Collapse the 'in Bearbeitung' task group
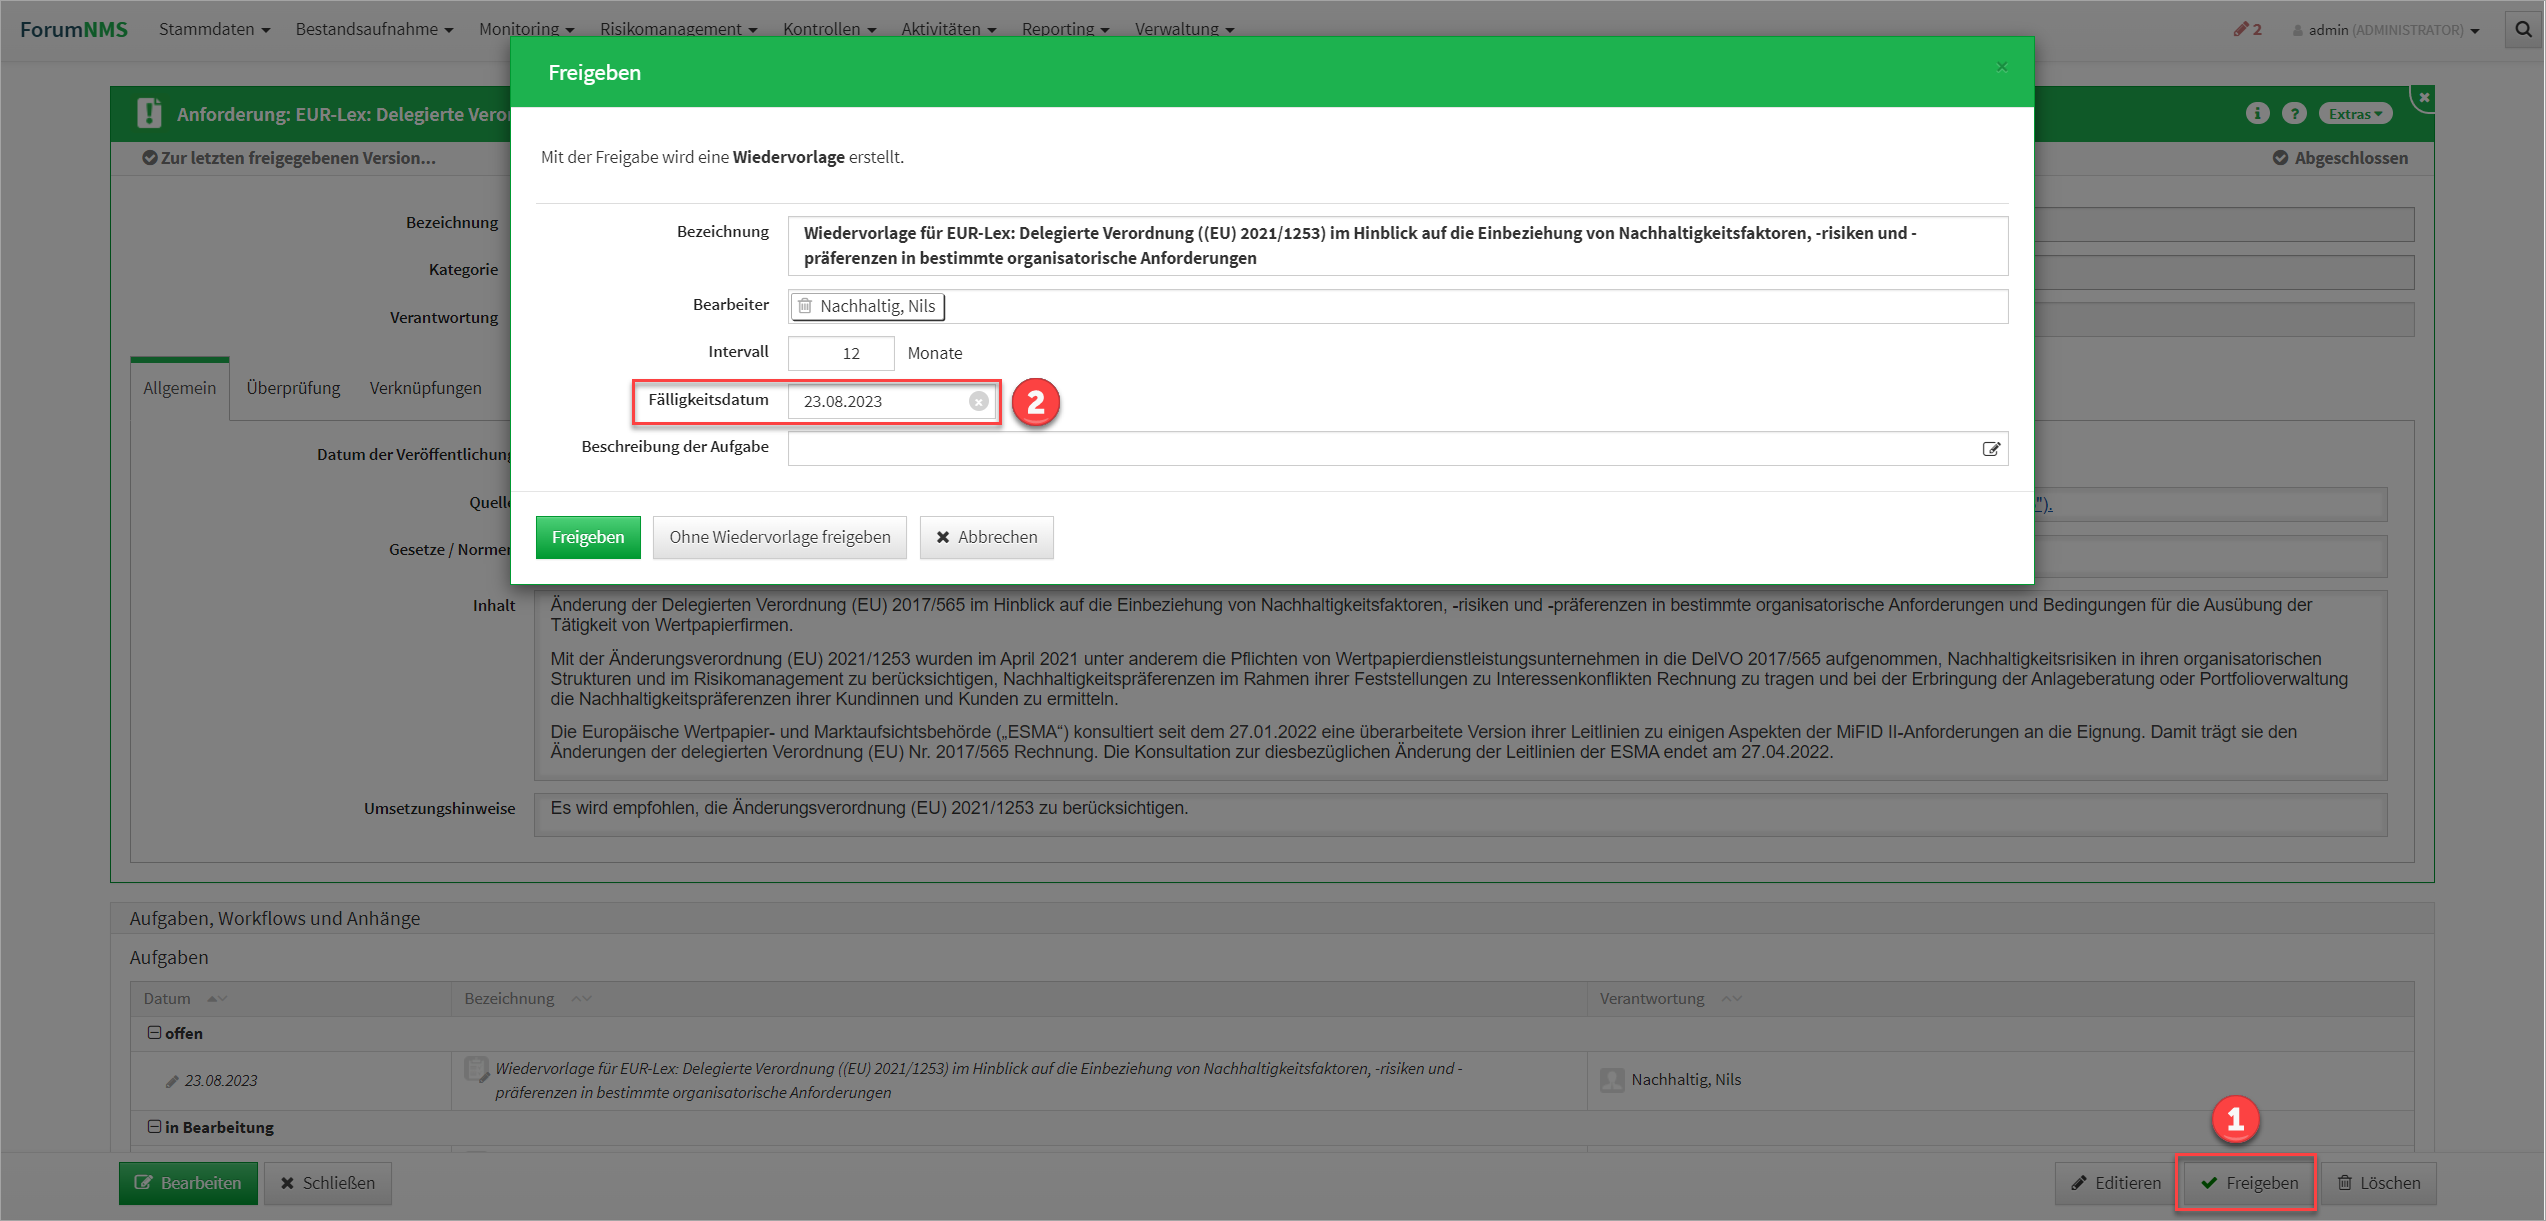This screenshot has height=1221, width=2546. pos(154,1127)
